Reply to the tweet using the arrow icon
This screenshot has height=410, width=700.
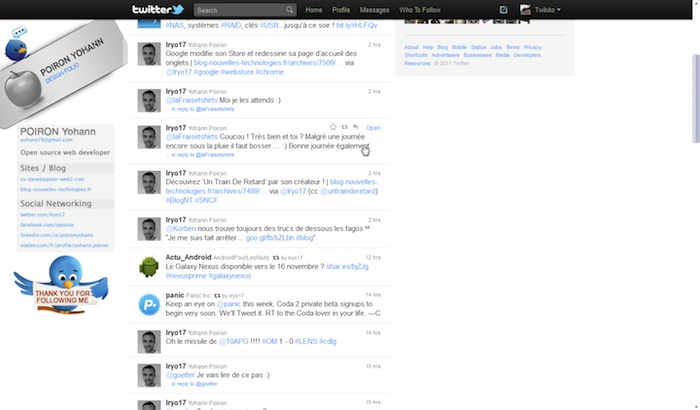coord(356,128)
